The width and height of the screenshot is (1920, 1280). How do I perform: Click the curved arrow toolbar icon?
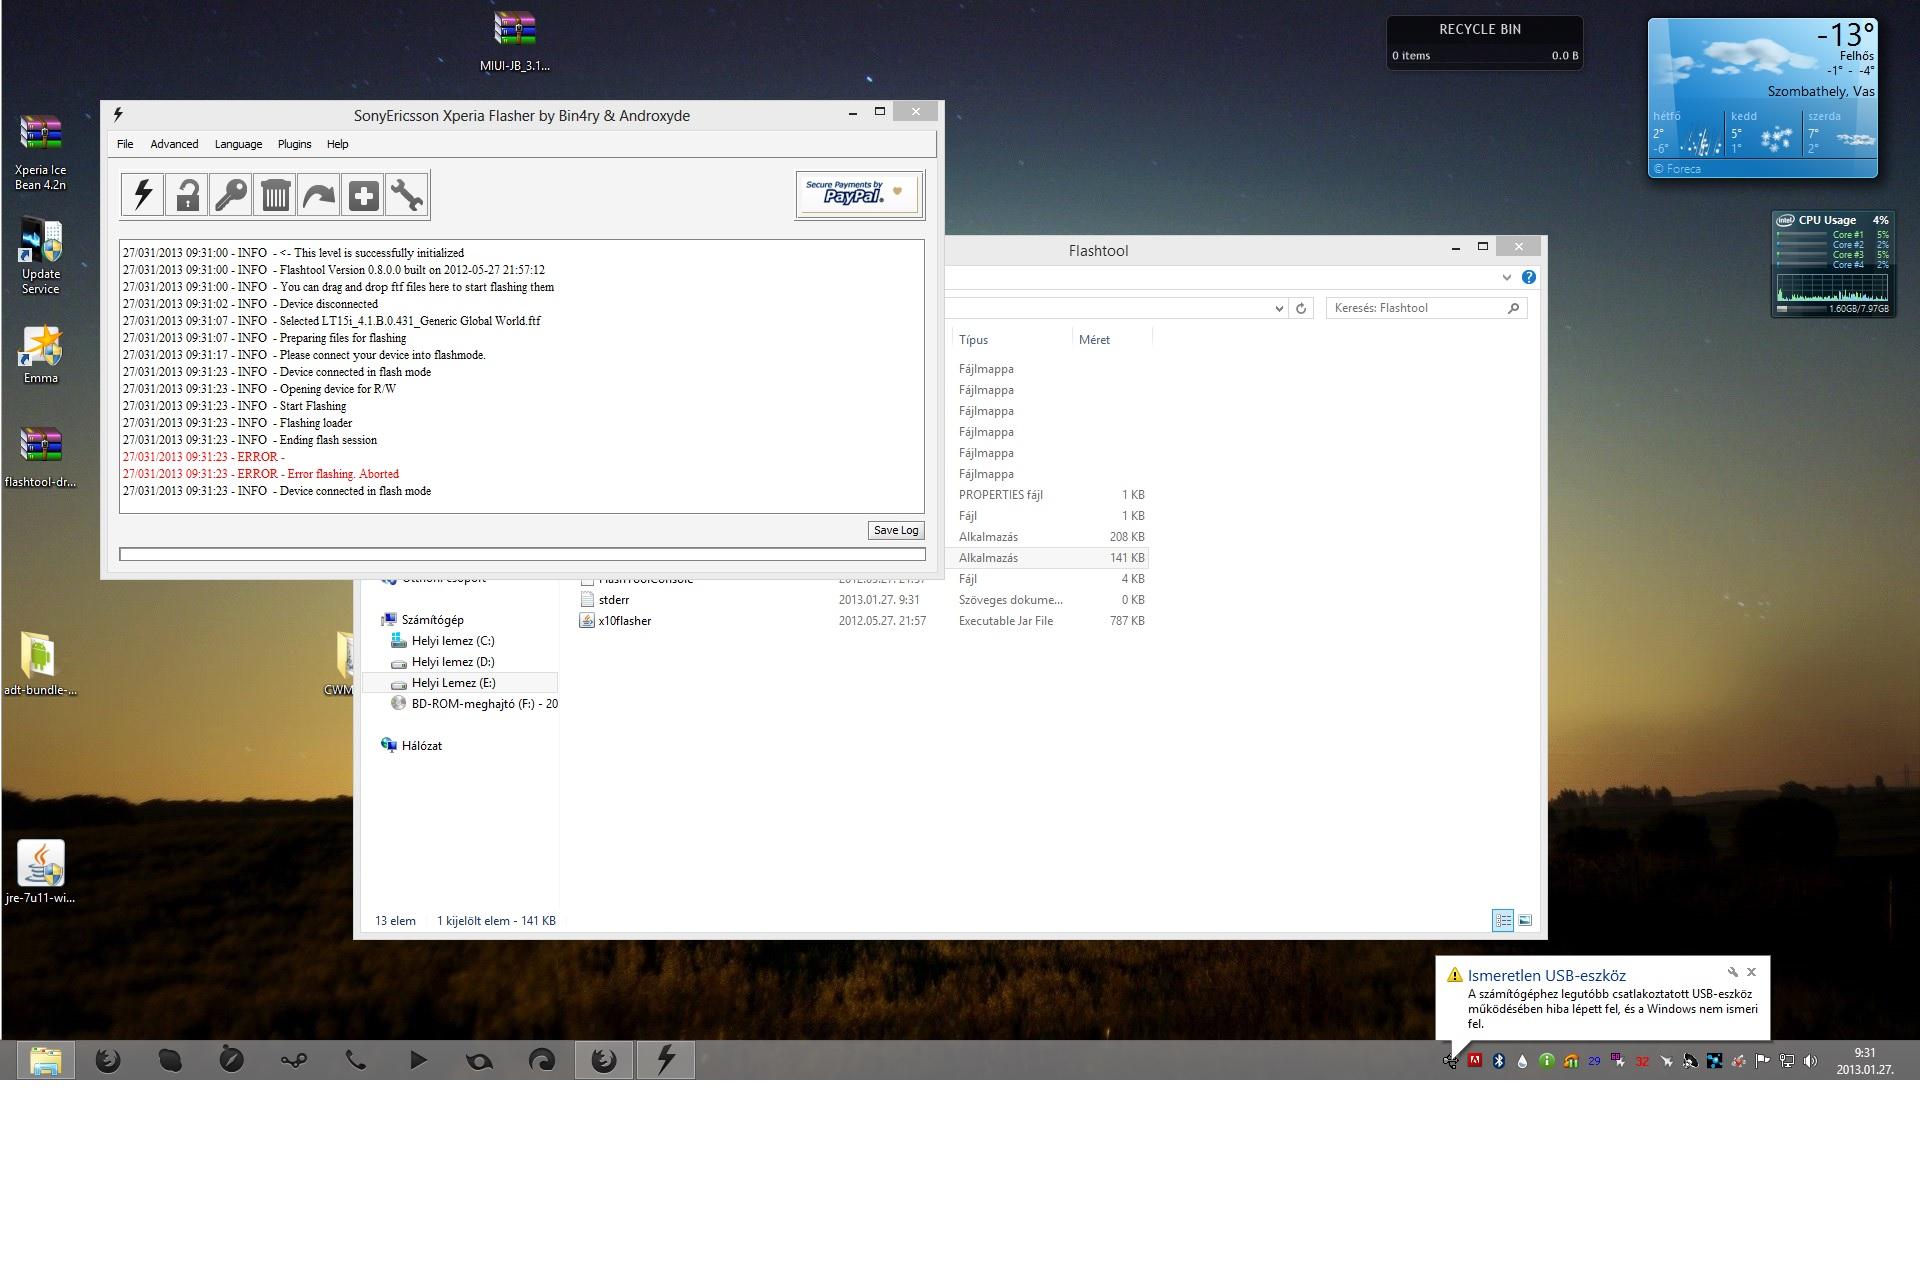point(319,194)
